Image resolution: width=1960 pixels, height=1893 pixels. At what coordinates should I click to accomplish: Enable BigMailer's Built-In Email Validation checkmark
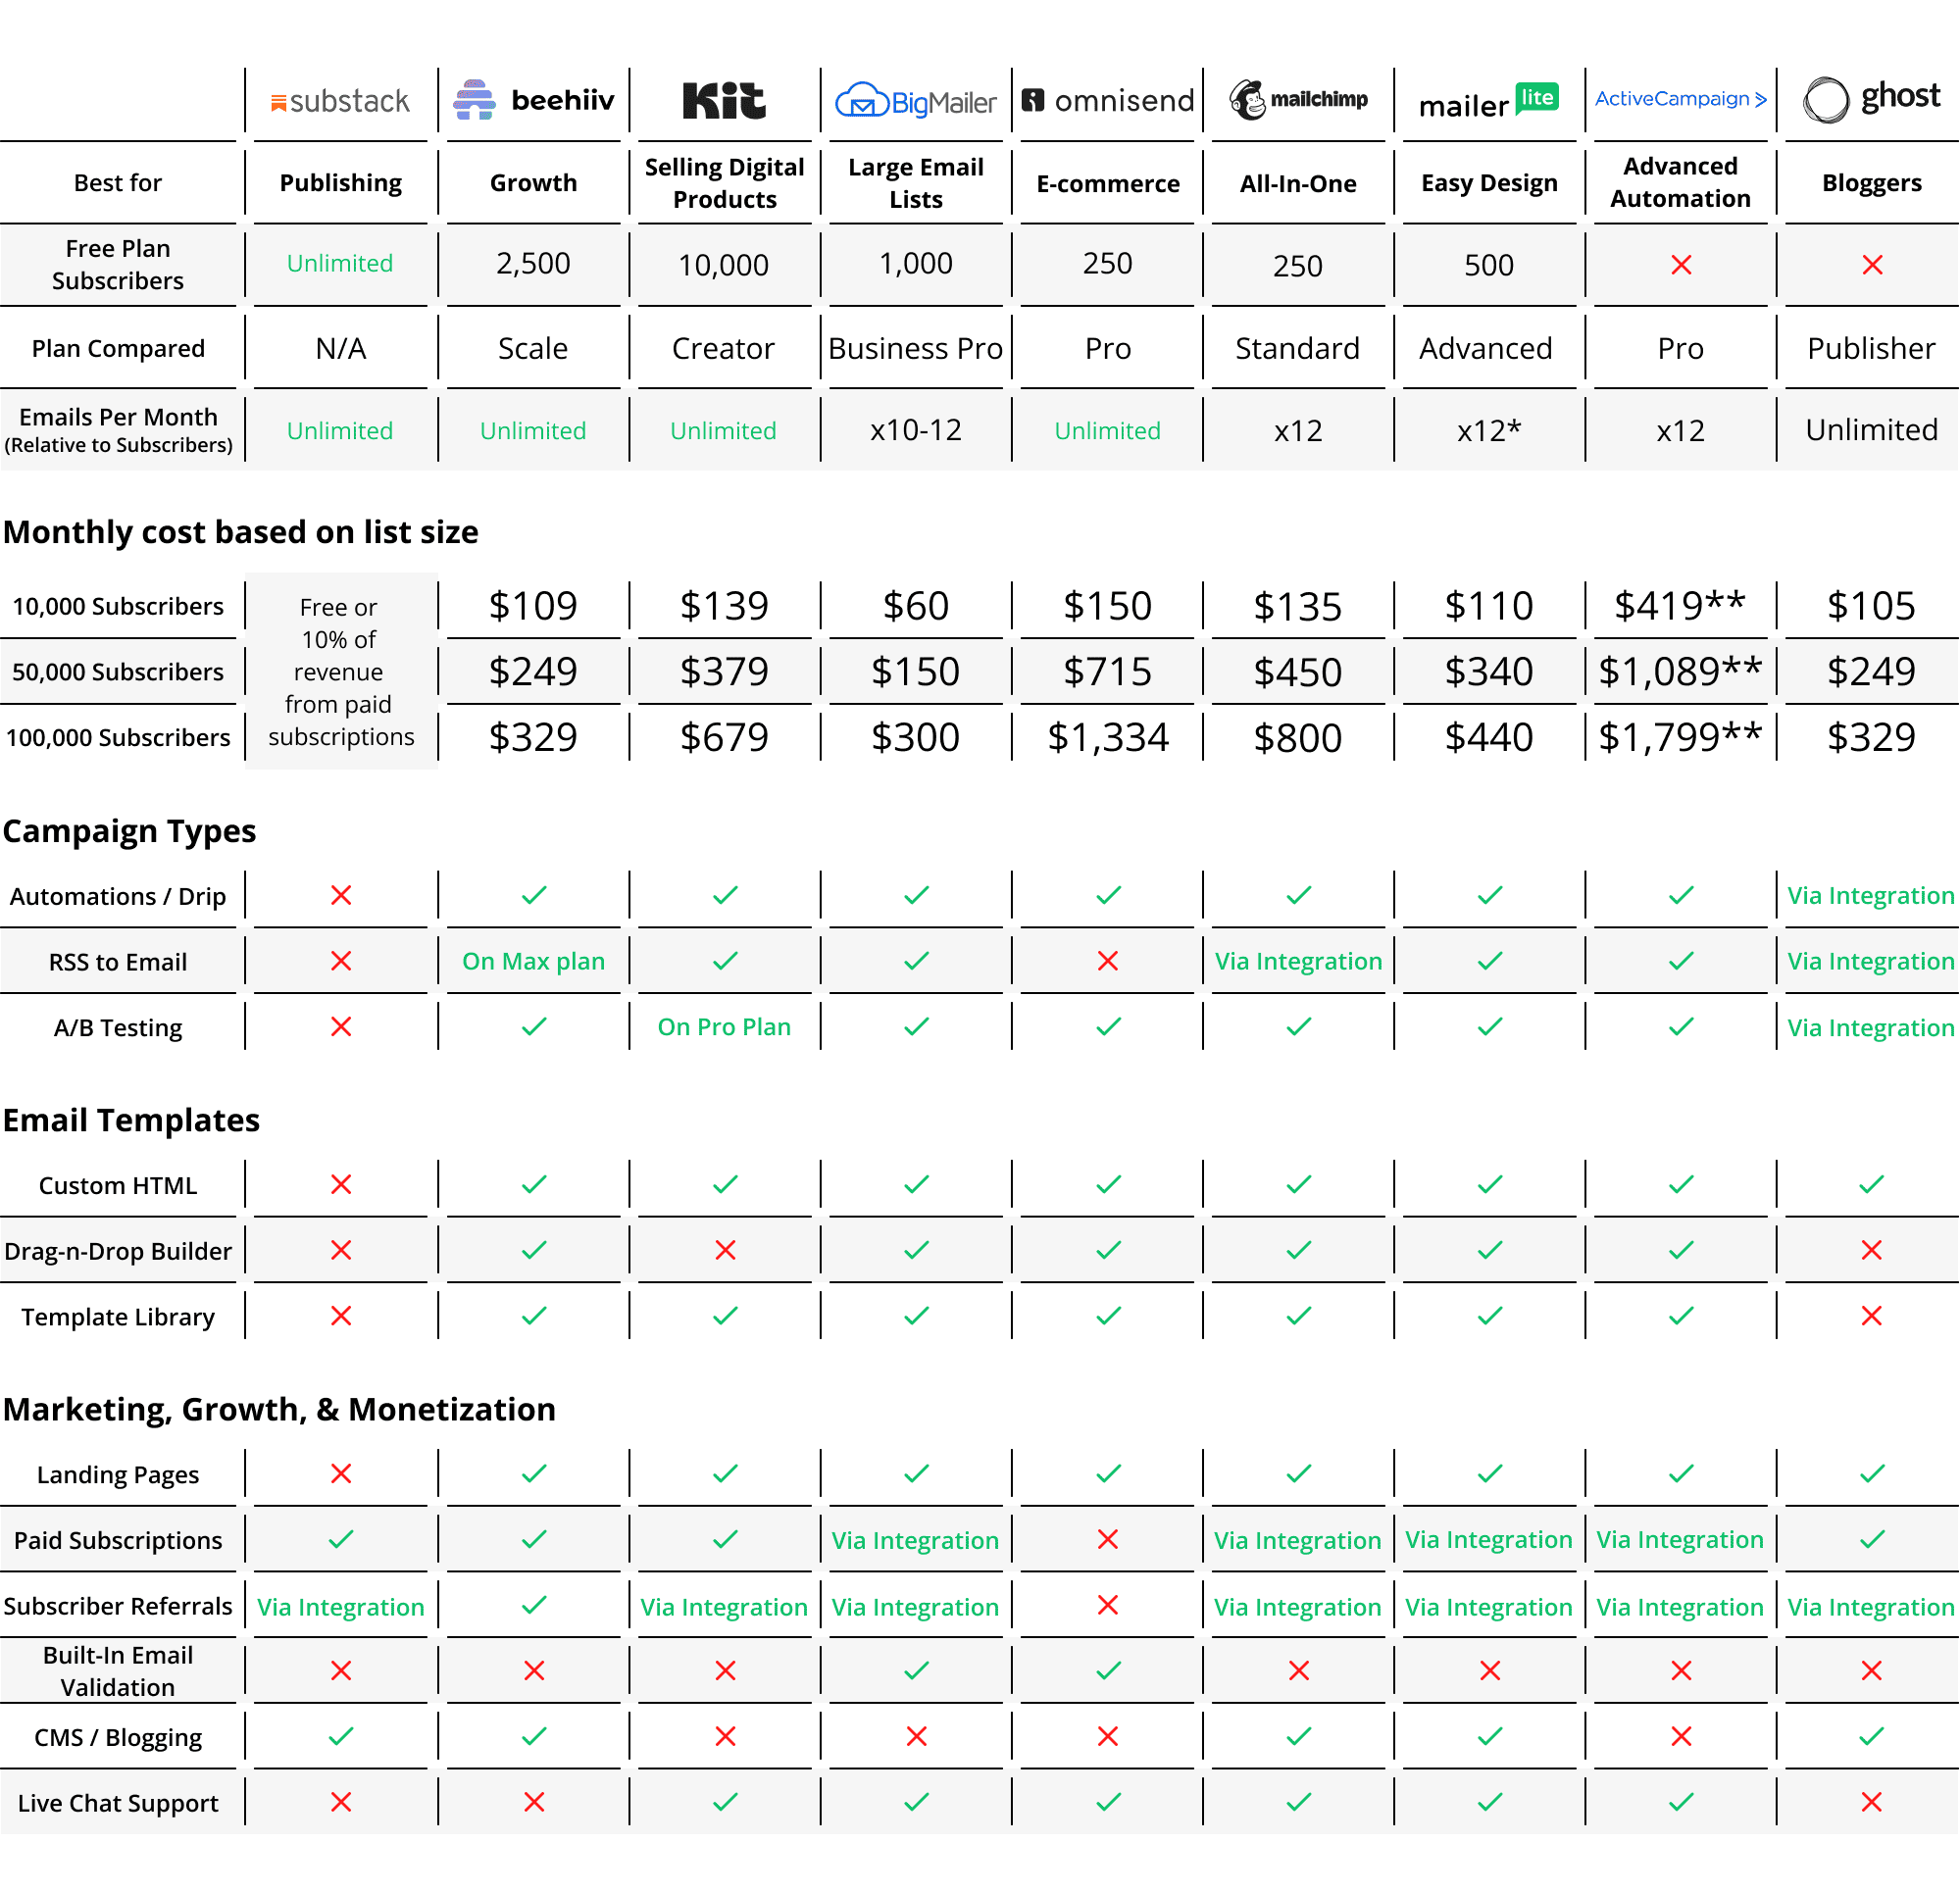pyautogui.click(x=915, y=1670)
